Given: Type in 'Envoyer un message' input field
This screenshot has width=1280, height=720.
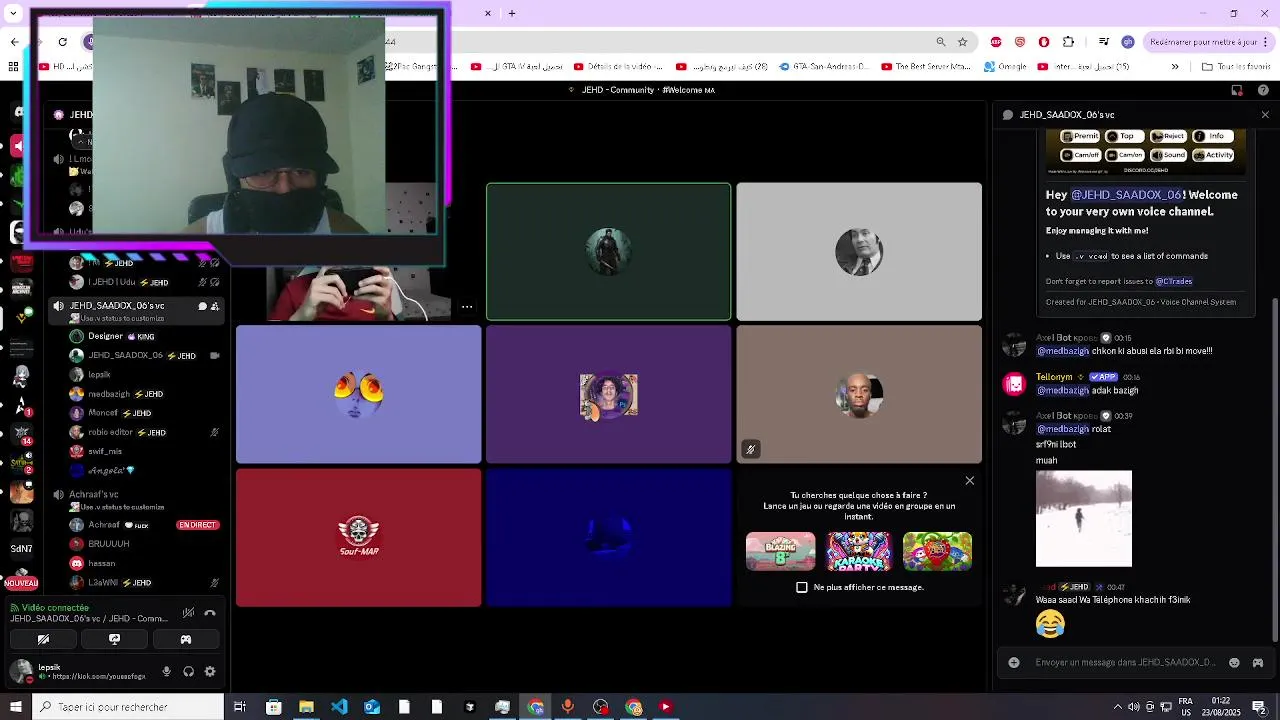Looking at the screenshot, I should [1126, 662].
